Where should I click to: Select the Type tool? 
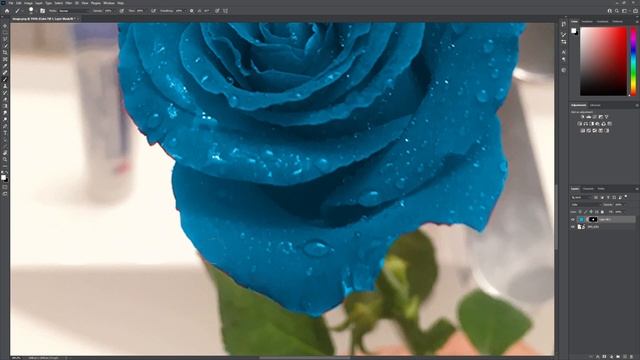coord(5,133)
